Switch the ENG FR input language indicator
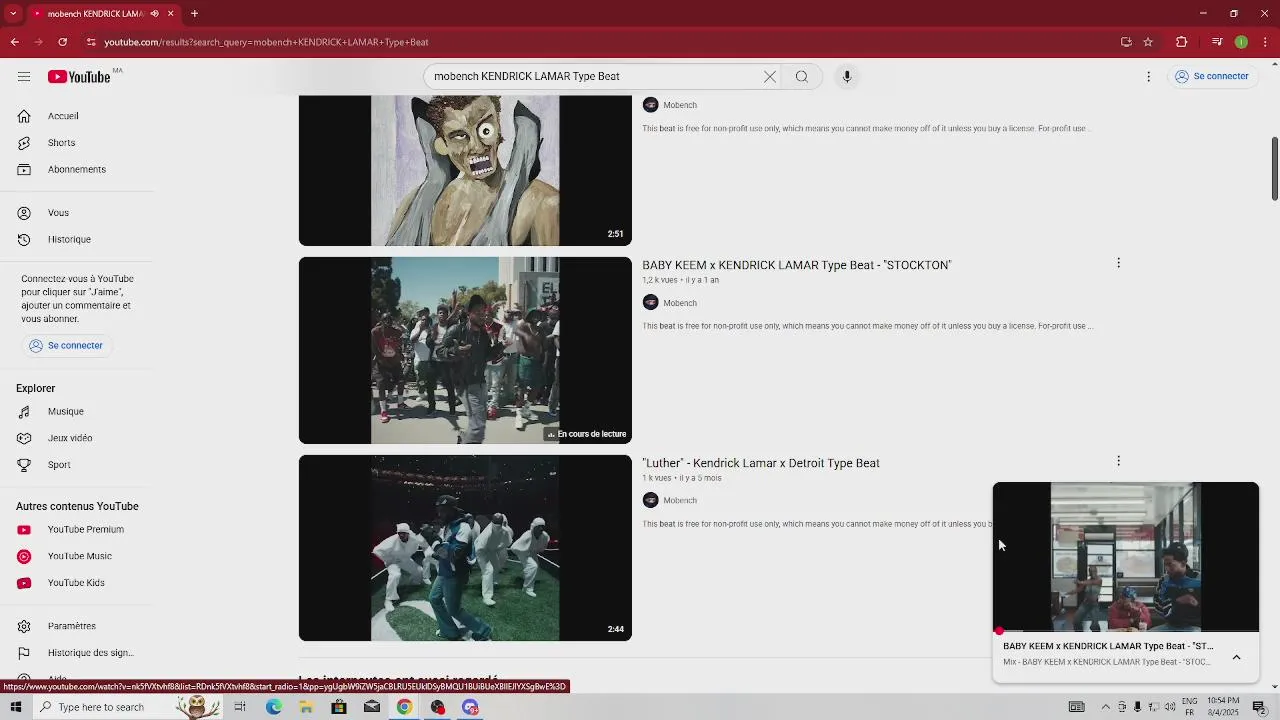The width and height of the screenshot is (1280, 720). tap(1189, 707)
